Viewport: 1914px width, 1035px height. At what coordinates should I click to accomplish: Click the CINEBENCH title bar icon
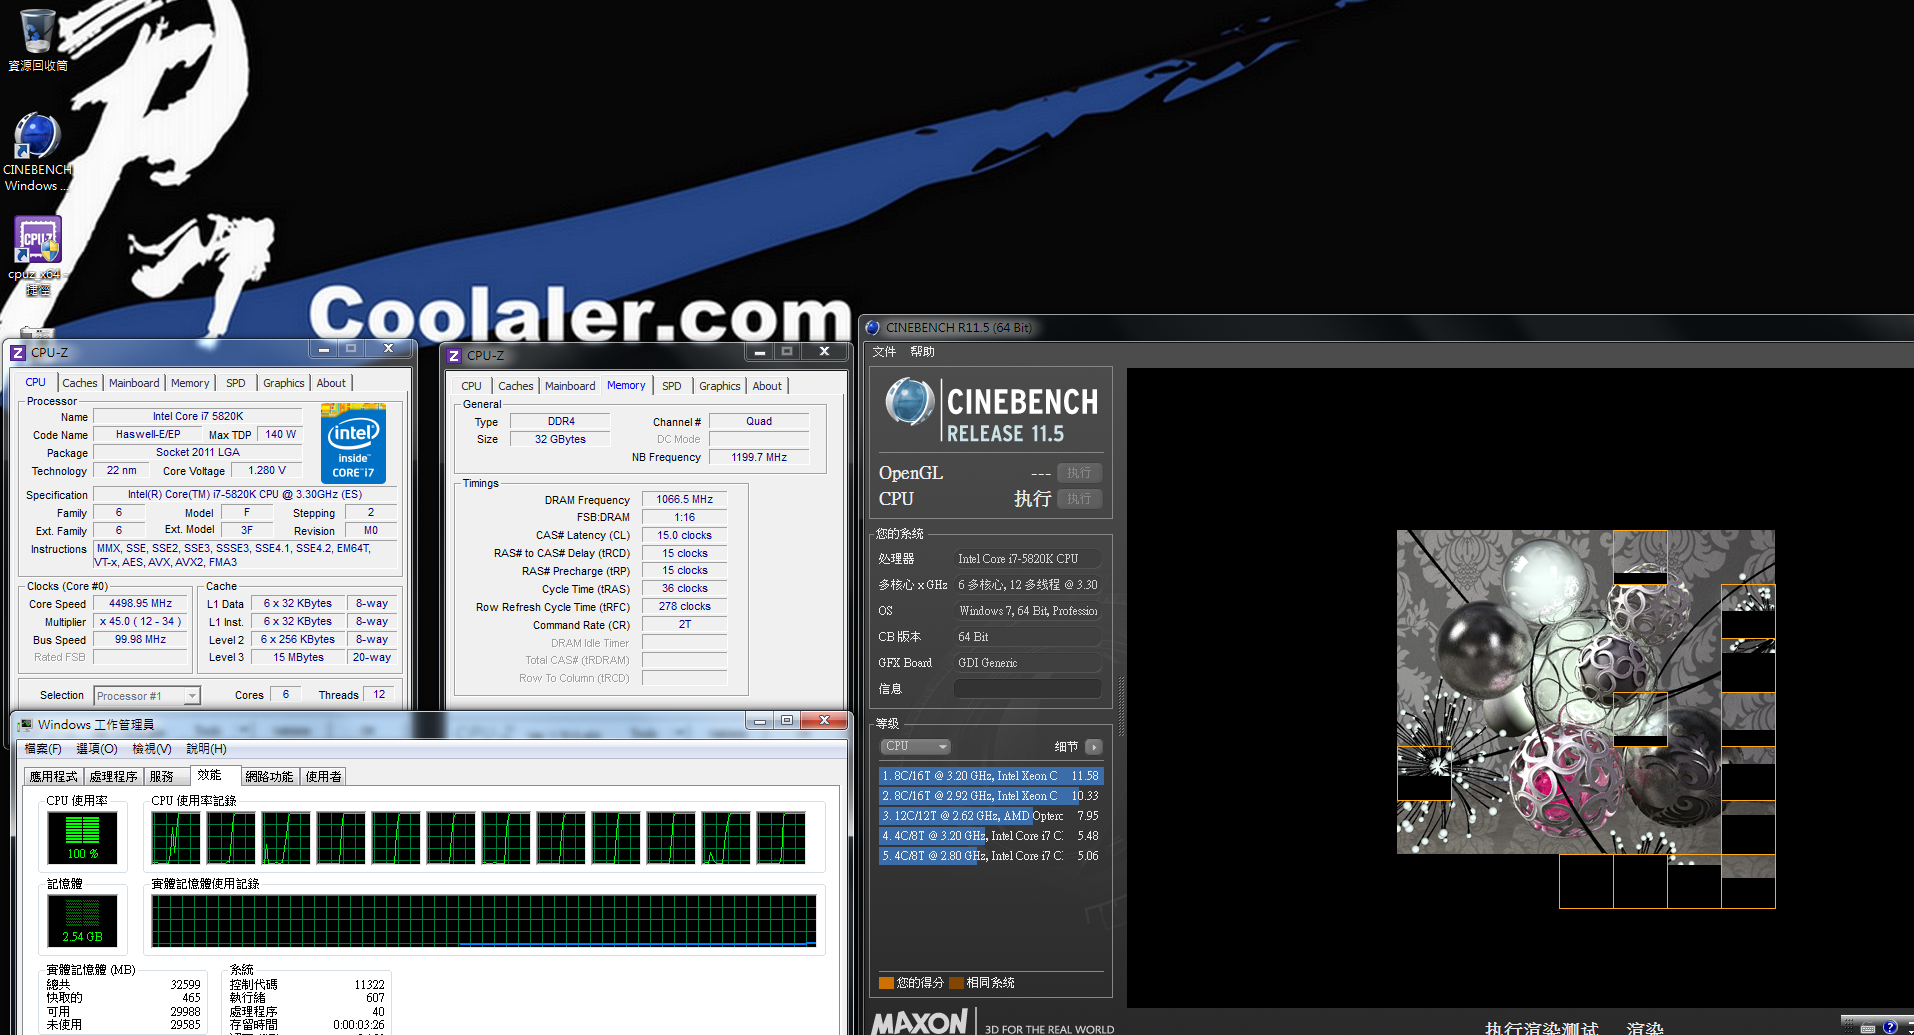click(873, 328)
